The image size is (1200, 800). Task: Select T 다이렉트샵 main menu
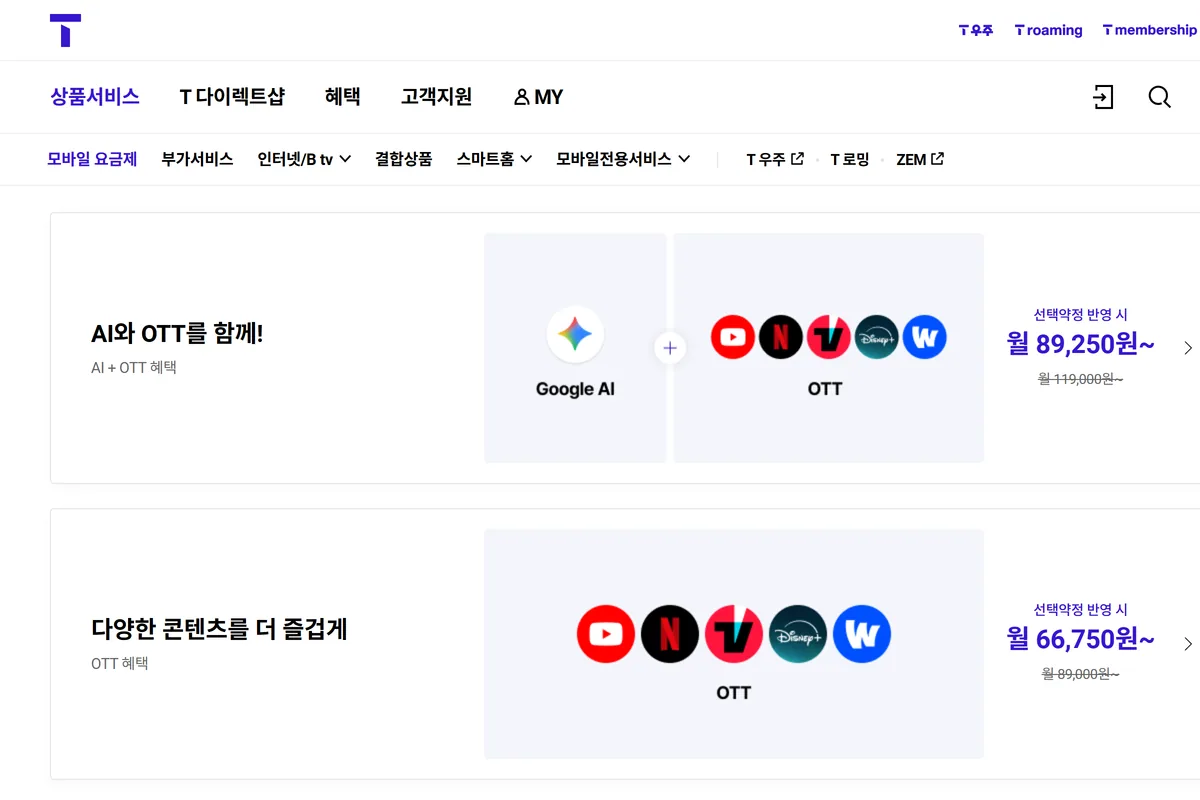[232, 97]
